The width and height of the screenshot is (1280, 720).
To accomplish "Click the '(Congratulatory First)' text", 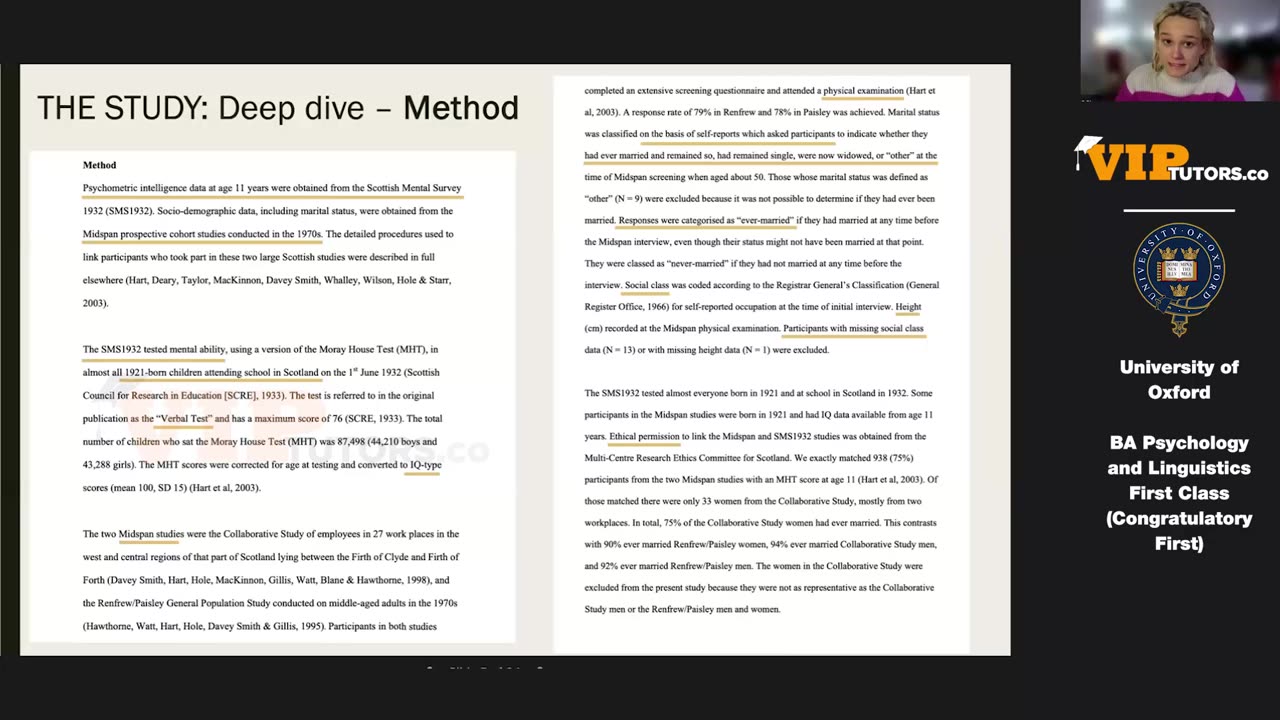I will tap(1179, 531).
